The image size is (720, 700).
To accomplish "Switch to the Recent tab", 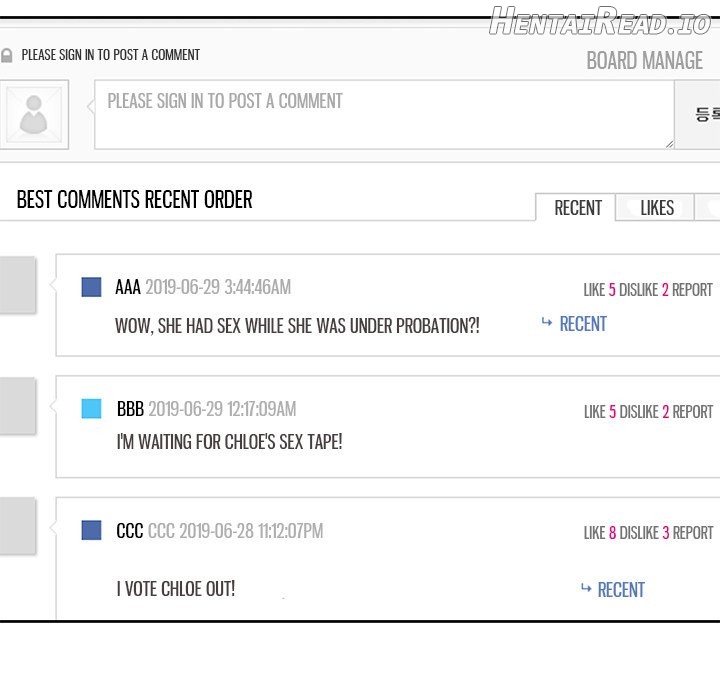I will pyautogui.click(x=577, y=208).
